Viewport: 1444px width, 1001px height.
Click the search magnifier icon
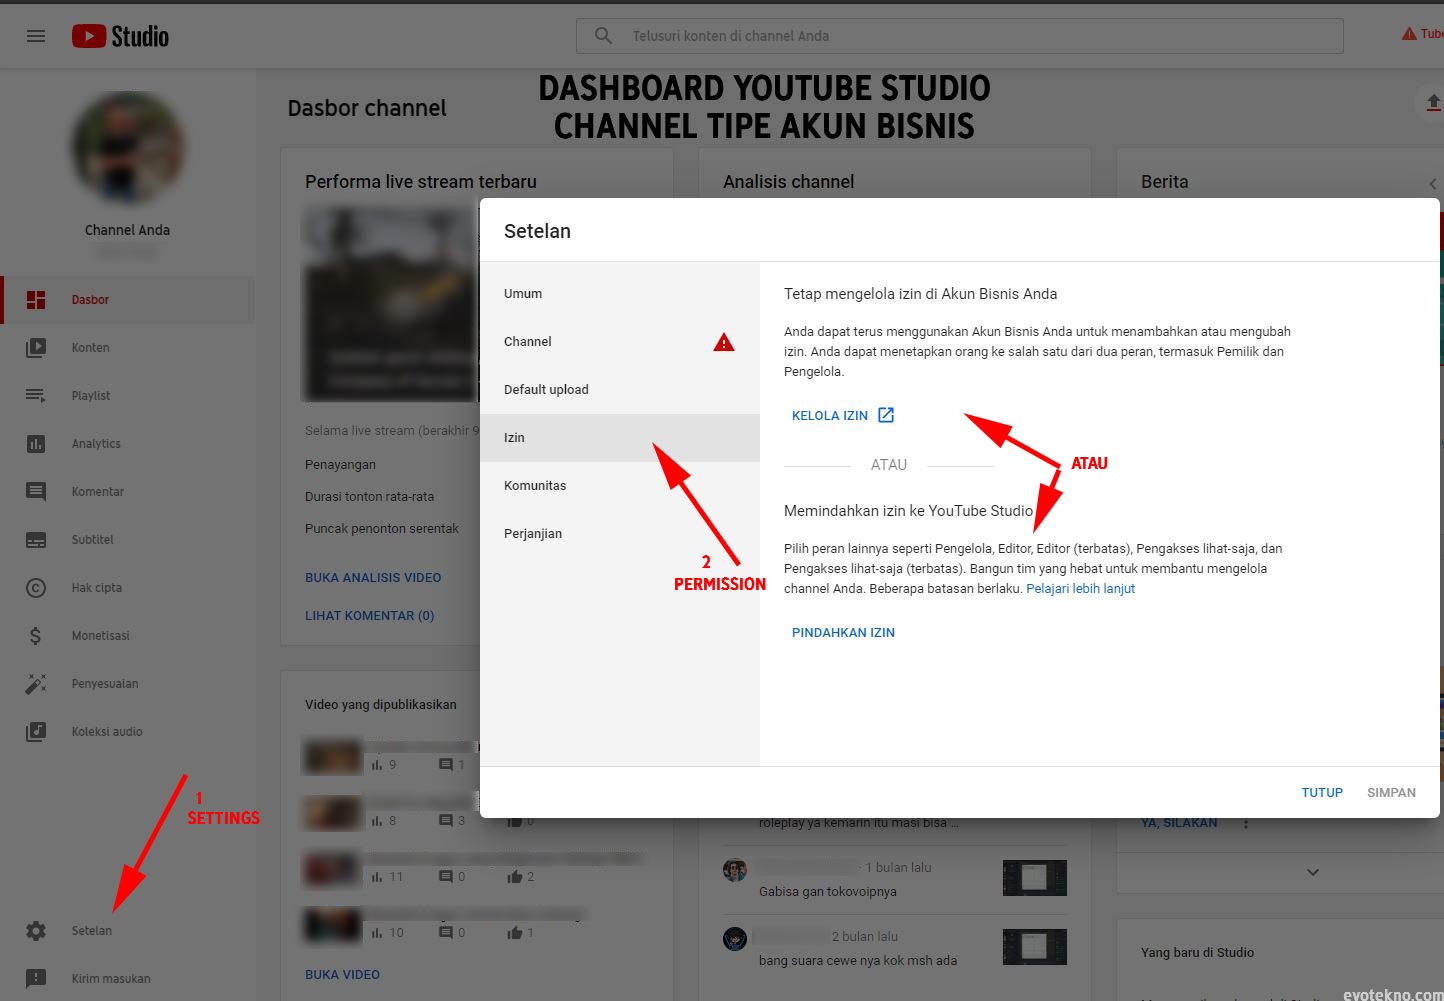tap(603, 36)
